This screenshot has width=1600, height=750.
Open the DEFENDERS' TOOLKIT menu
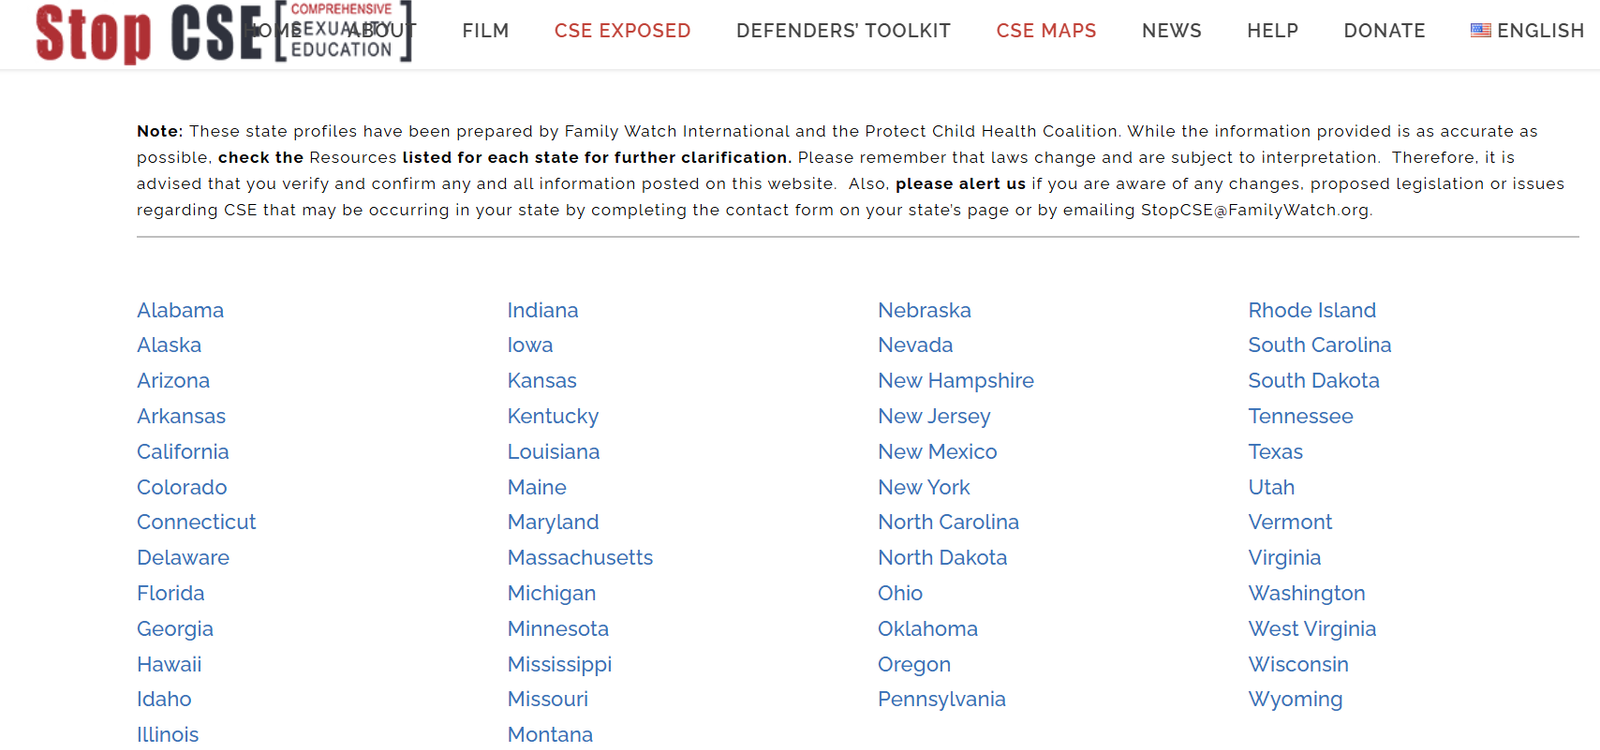pyautogui.click(x=843, y=31)
